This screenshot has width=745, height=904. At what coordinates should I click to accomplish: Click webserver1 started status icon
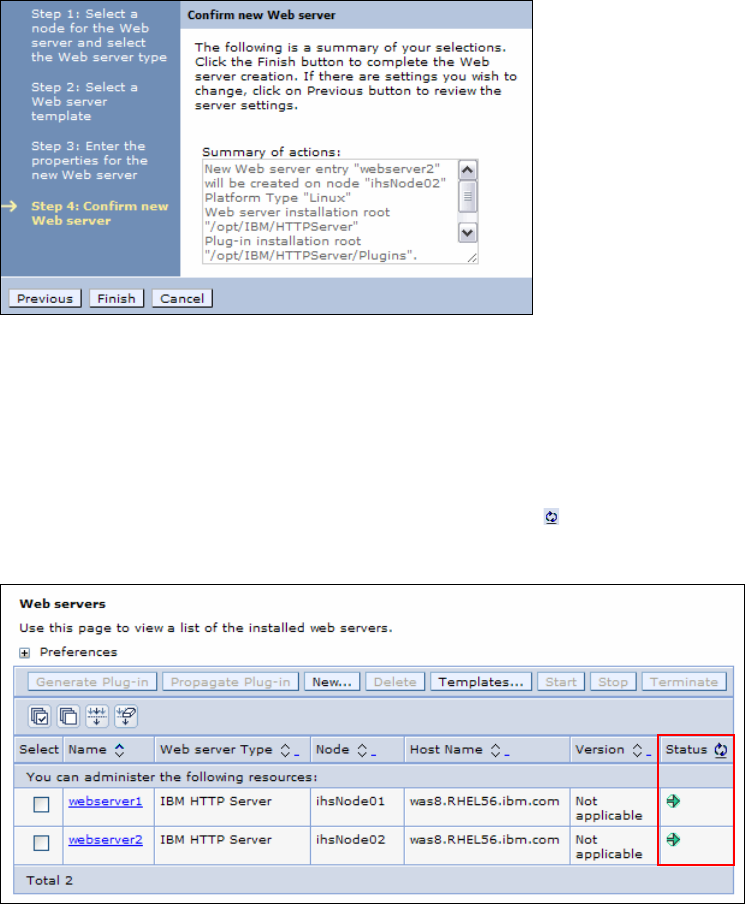click(x=673, y=801)
